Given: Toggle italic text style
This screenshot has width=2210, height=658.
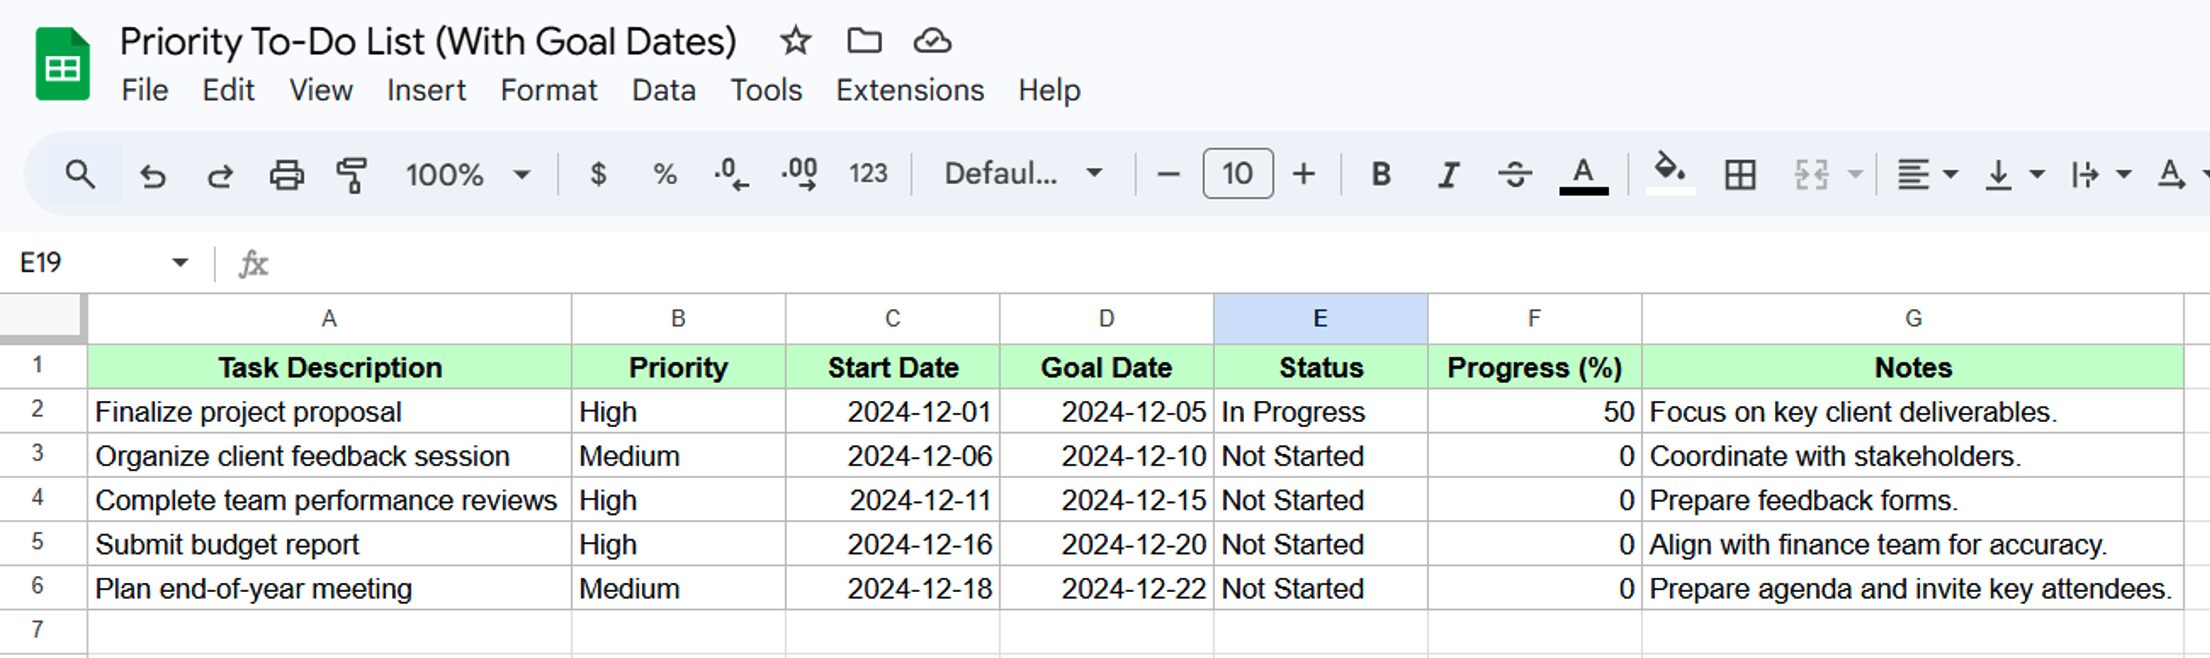Looking at the screenshot, I should (x=1448, y=175).
